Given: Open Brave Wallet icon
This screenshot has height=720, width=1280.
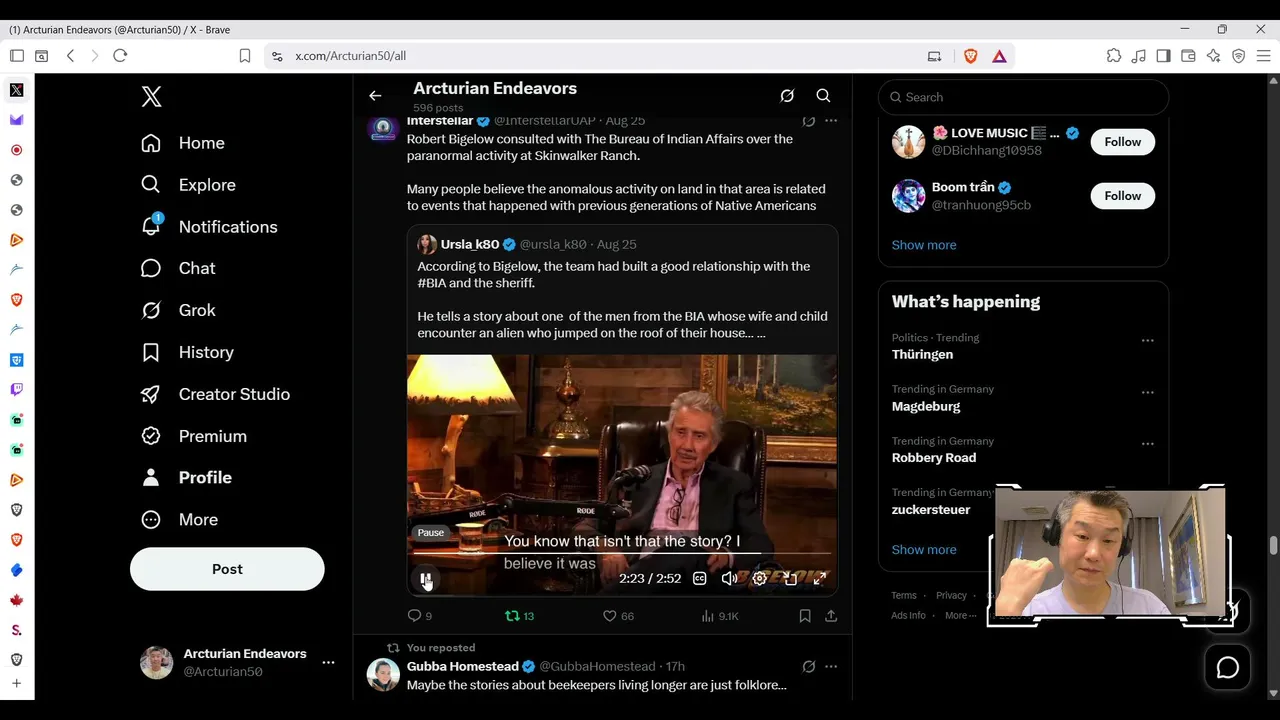Looking at the screenshot, I should point(1189,56).
